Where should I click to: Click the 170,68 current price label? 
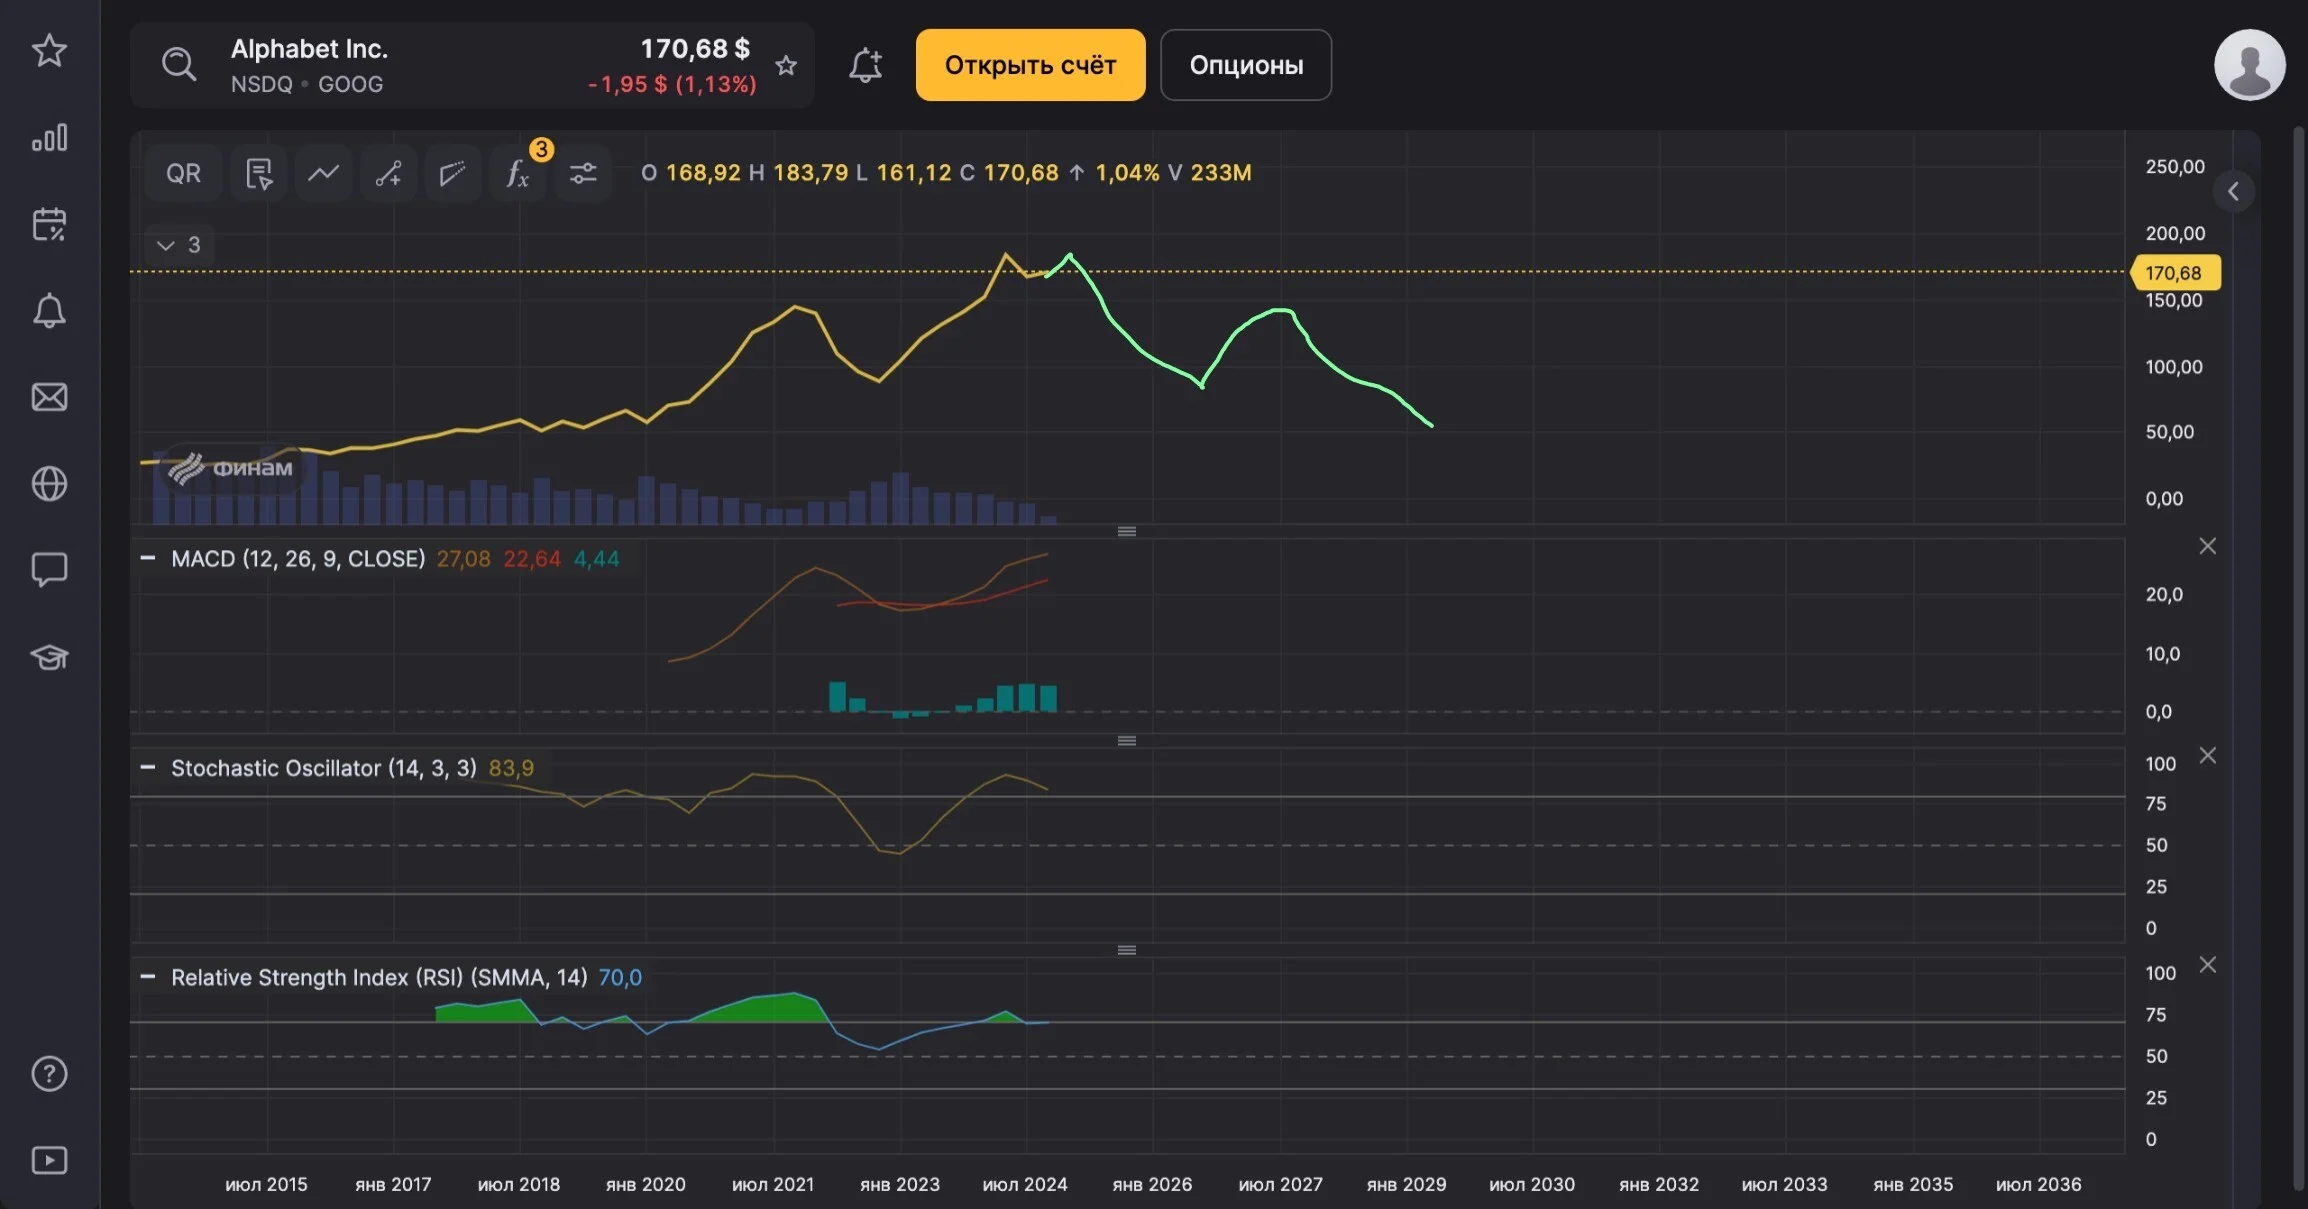click(x=2176, y=272)
